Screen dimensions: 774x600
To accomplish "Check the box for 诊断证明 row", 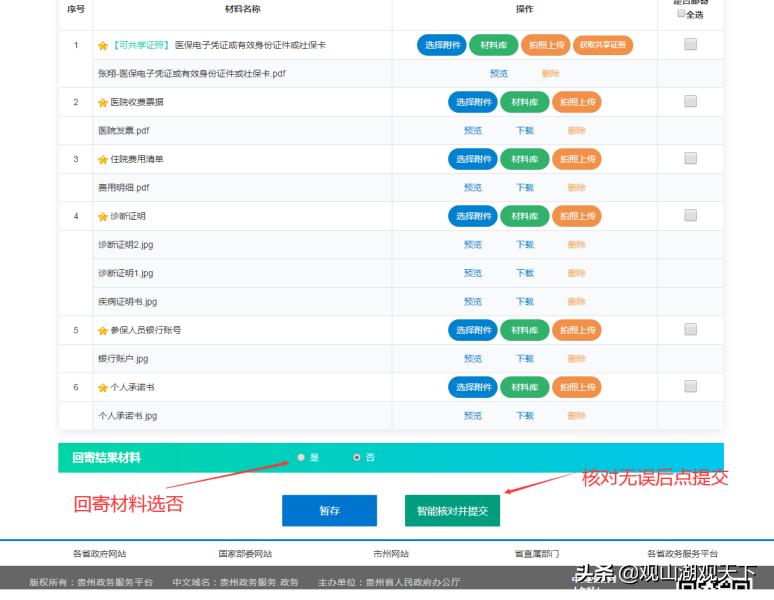I will [x=691, y=215].
